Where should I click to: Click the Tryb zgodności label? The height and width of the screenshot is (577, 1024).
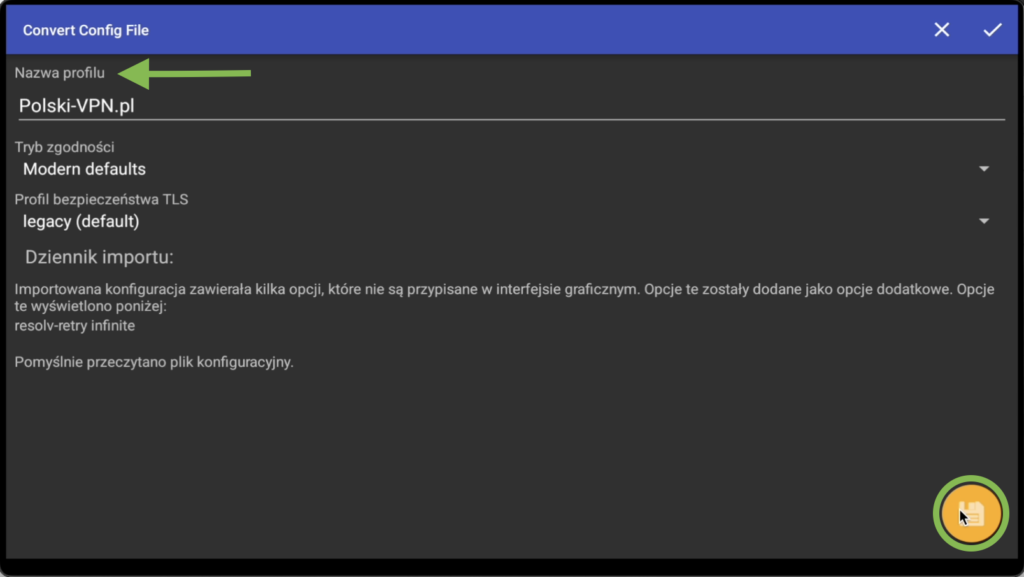64,147
